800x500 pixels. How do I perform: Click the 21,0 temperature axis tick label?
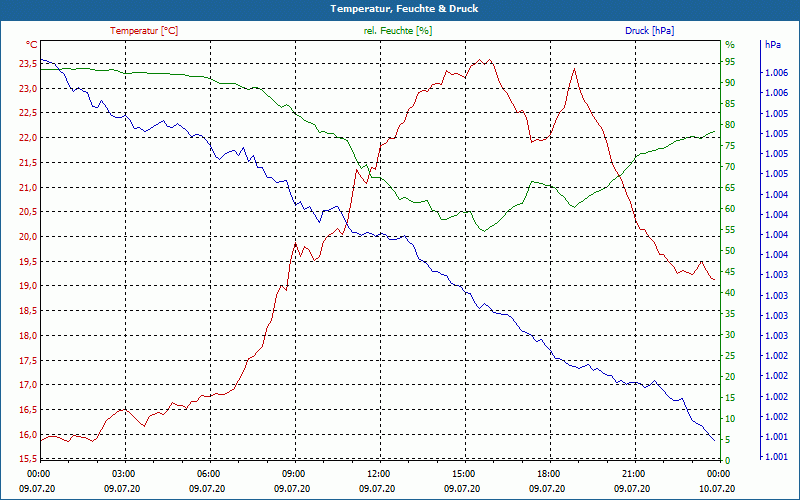28,188
